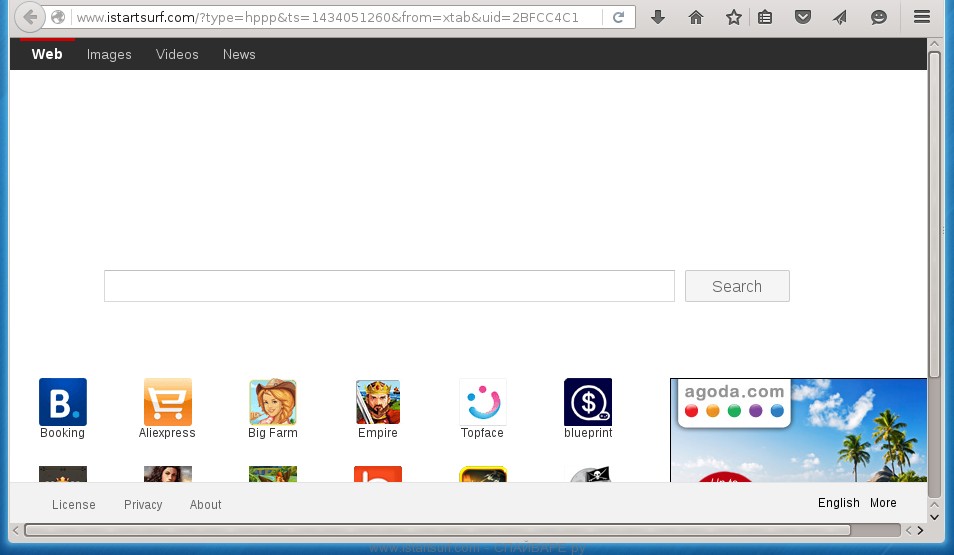The width and height of the screenshot is (954, 555).
Task: Bookmark this page with the star icon
Action: point(734,17)
